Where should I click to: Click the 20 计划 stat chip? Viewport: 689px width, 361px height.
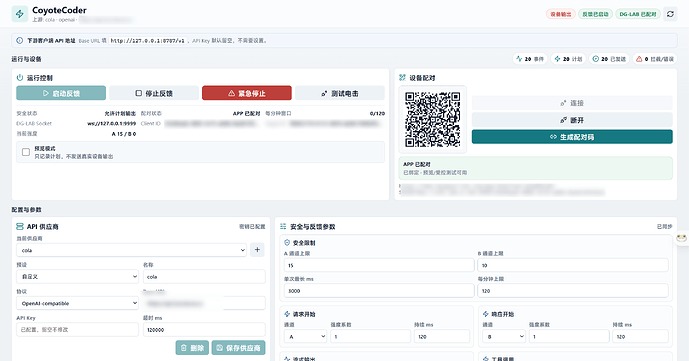pos(568,59)
